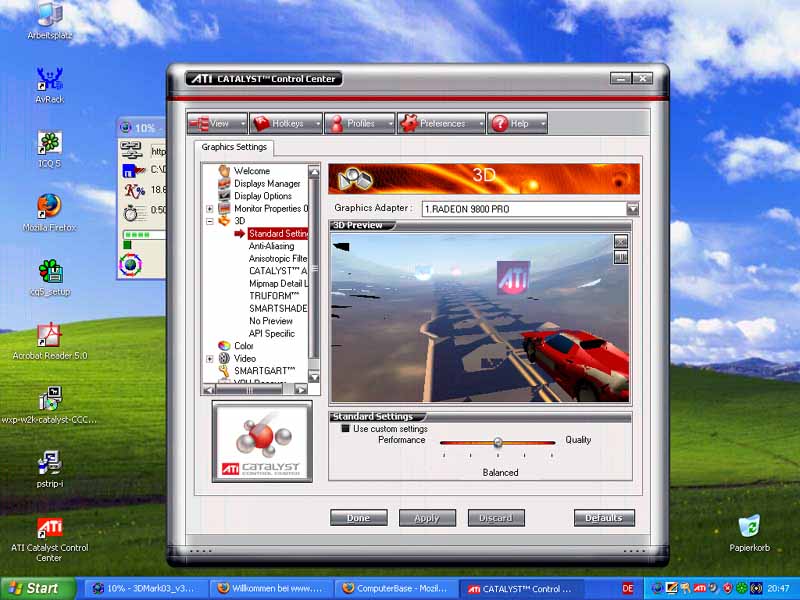Click the Welcome hand icon in tree
Viewport: 800px width, 600px height.
[x=224, y=170]
